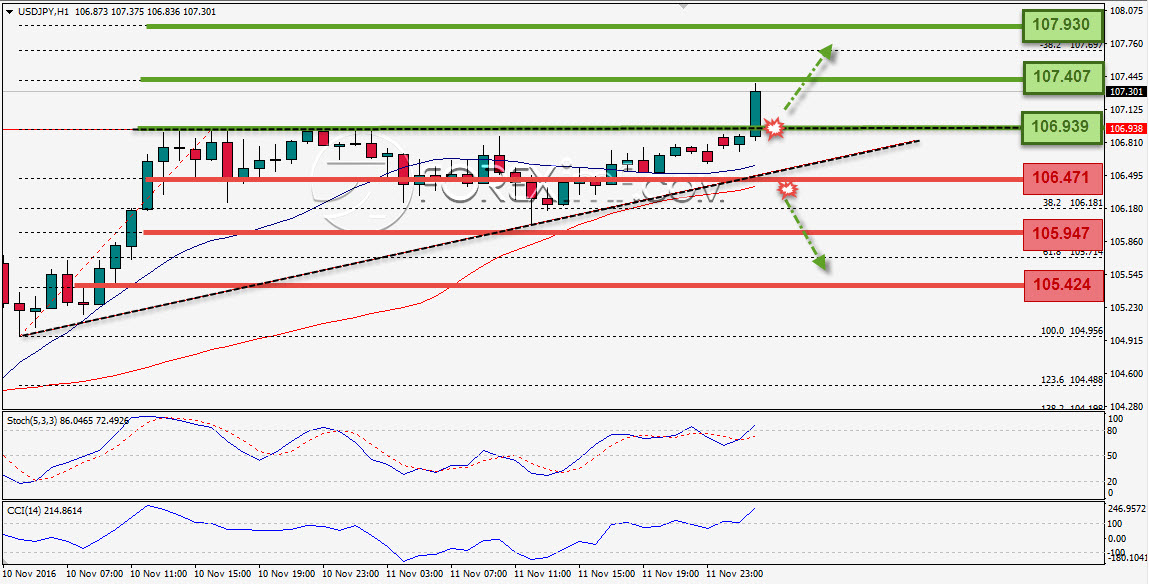Click price scale value 105.545

(1127, 275)
